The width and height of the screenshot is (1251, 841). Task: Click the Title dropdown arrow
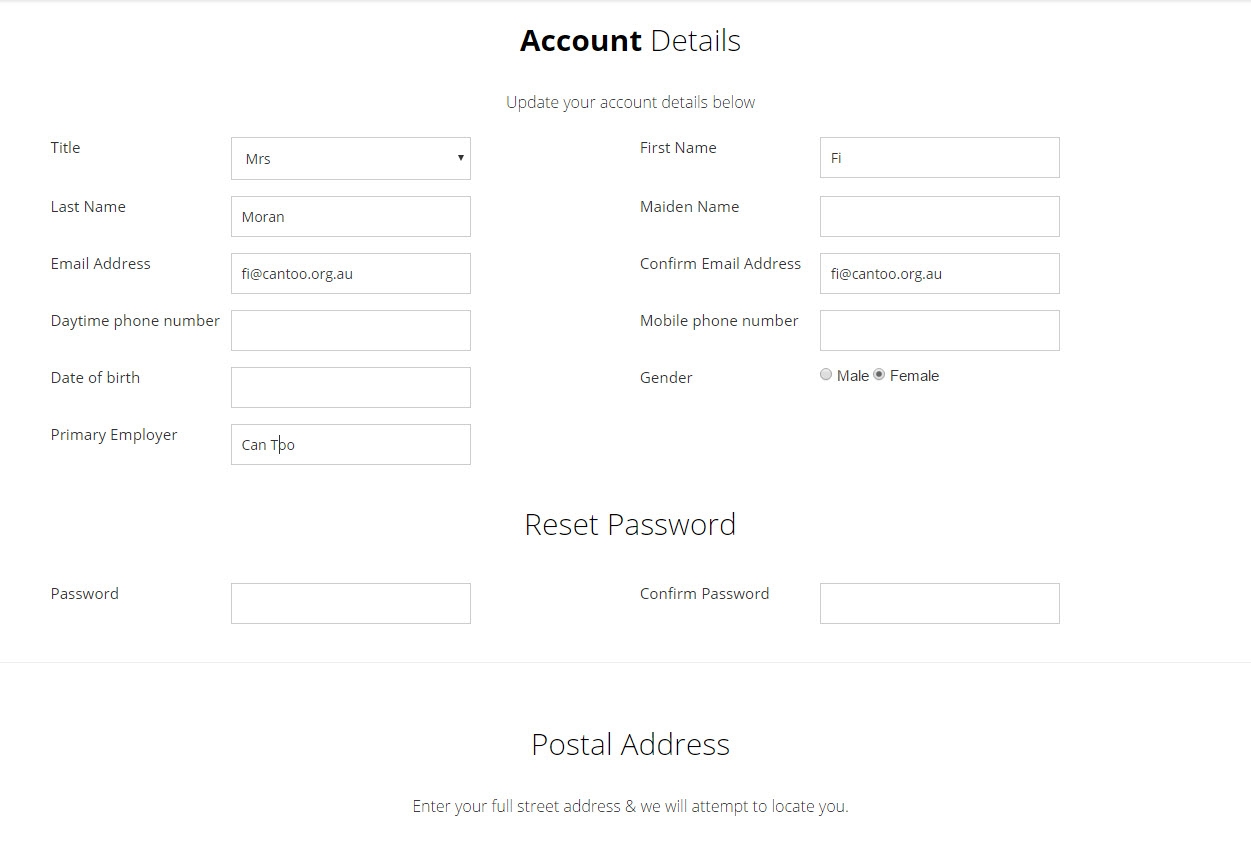coord(460,158)
